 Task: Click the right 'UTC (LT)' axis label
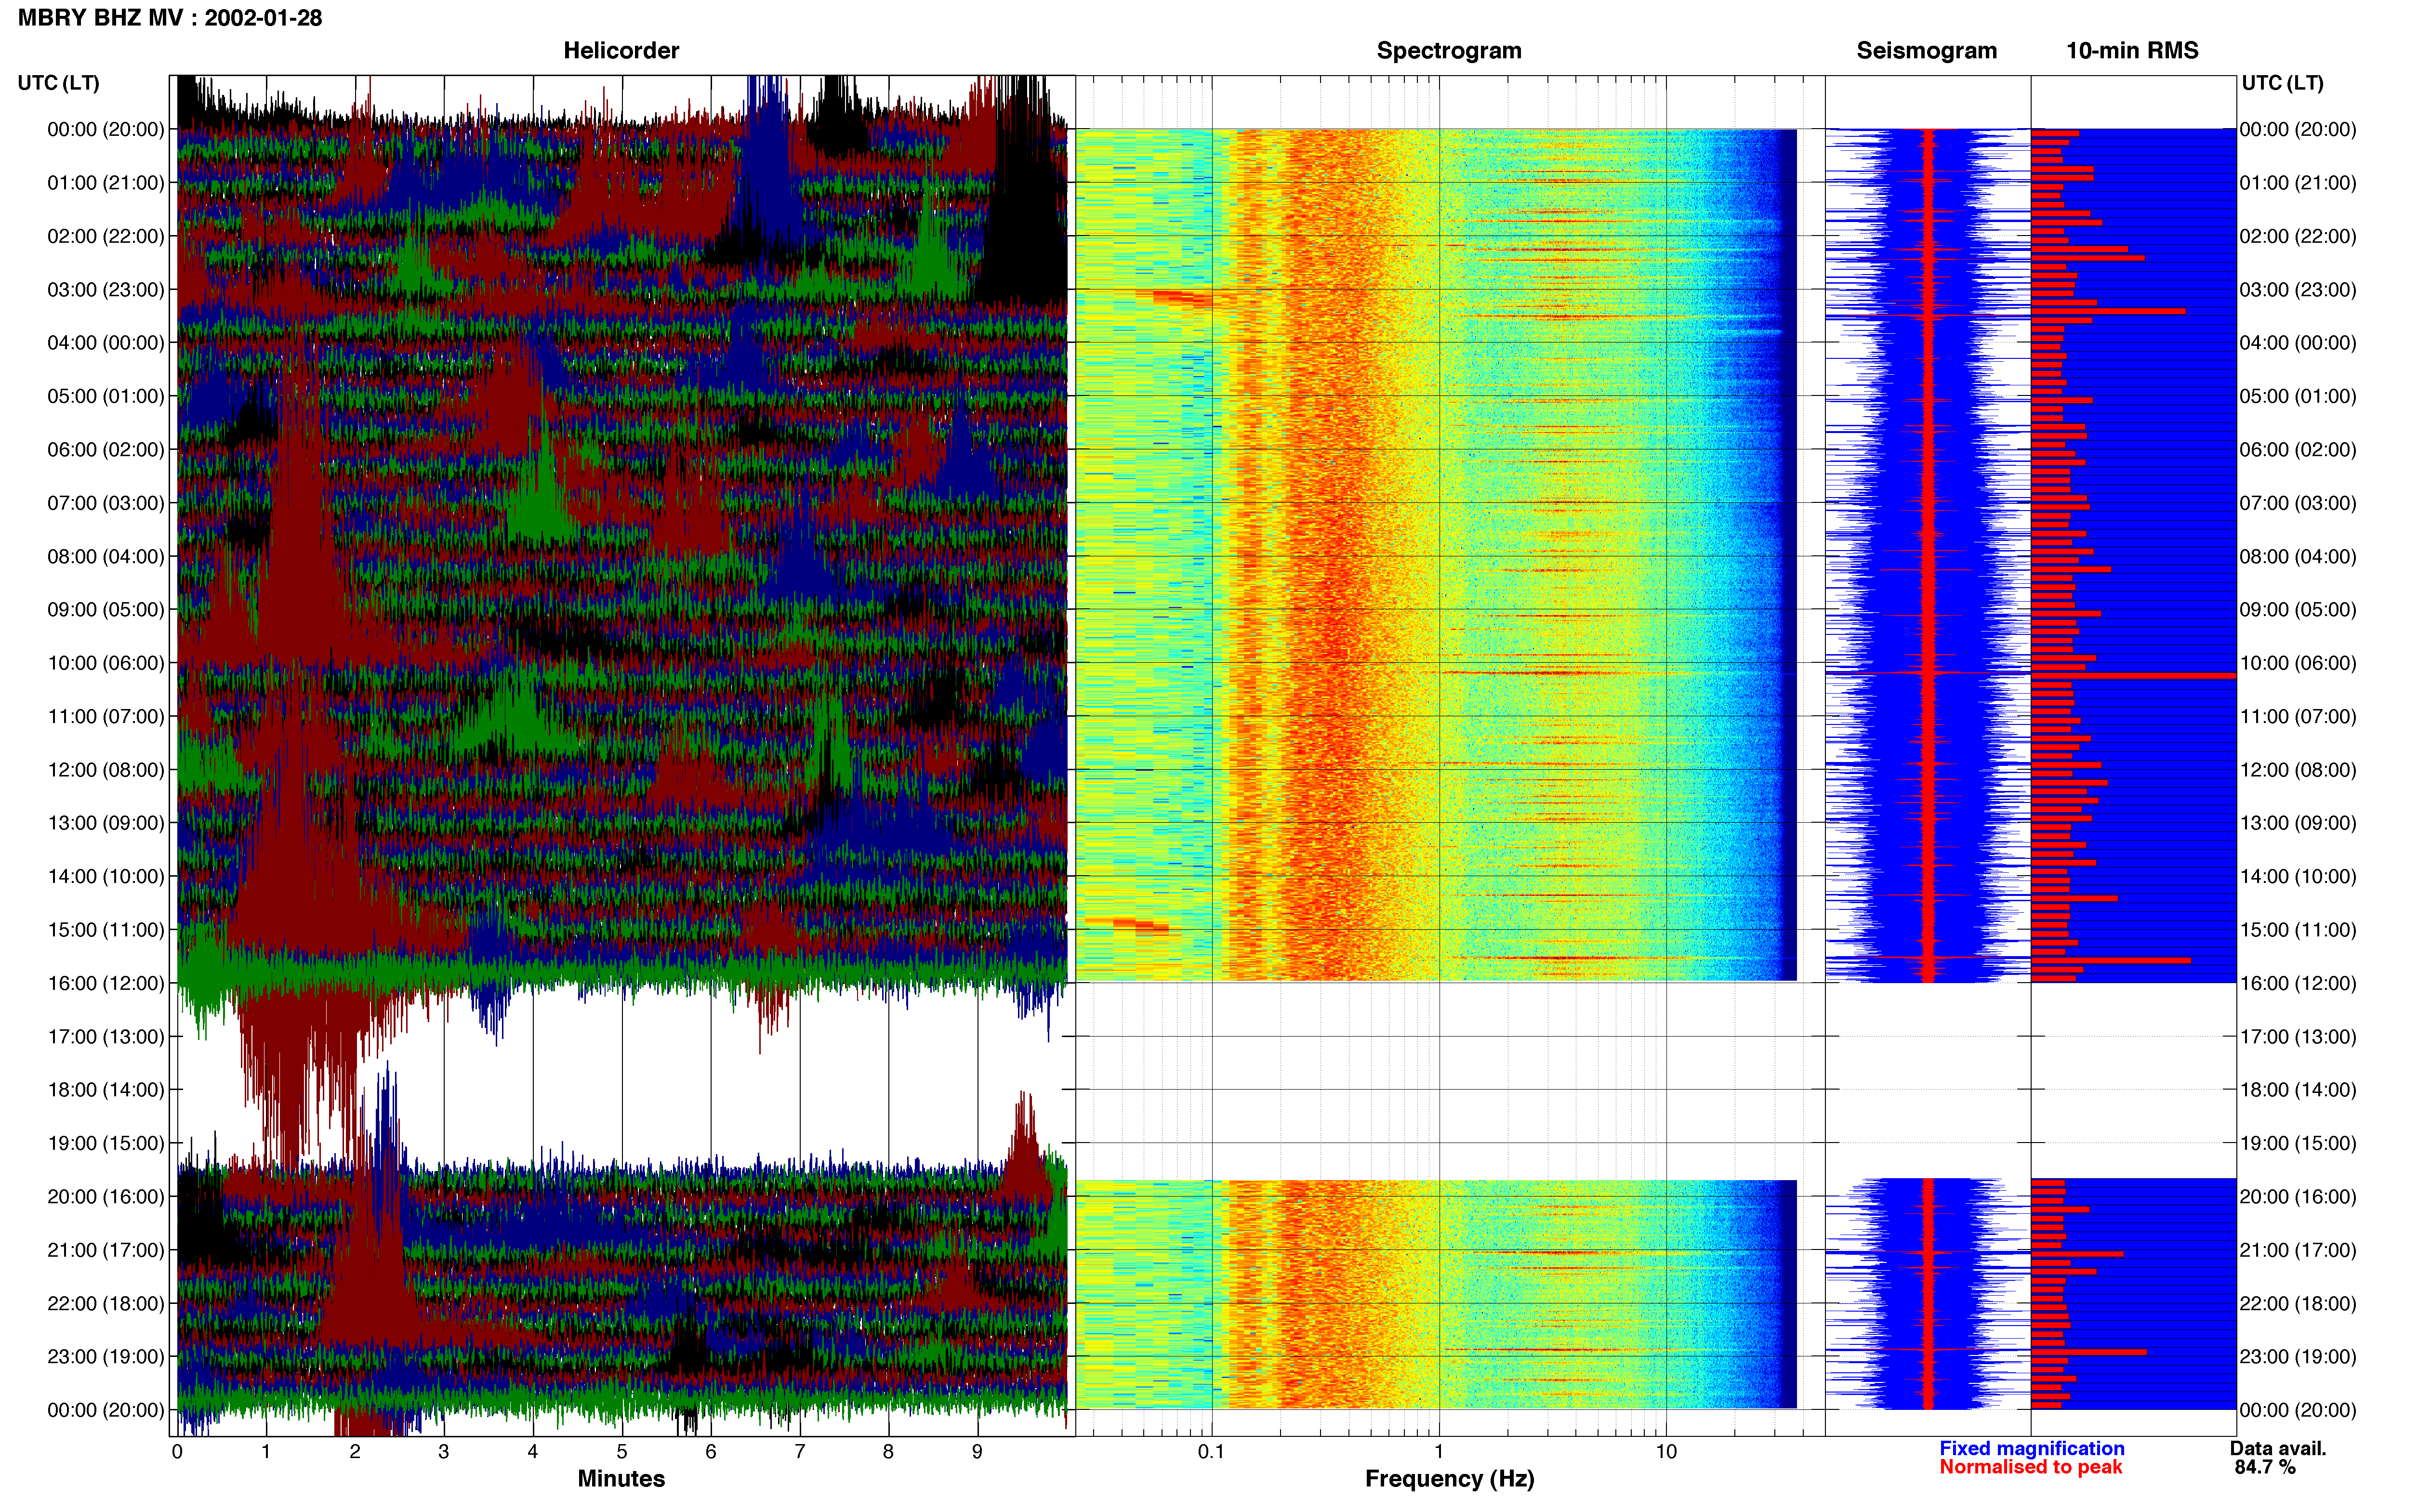coord(2282,83)
